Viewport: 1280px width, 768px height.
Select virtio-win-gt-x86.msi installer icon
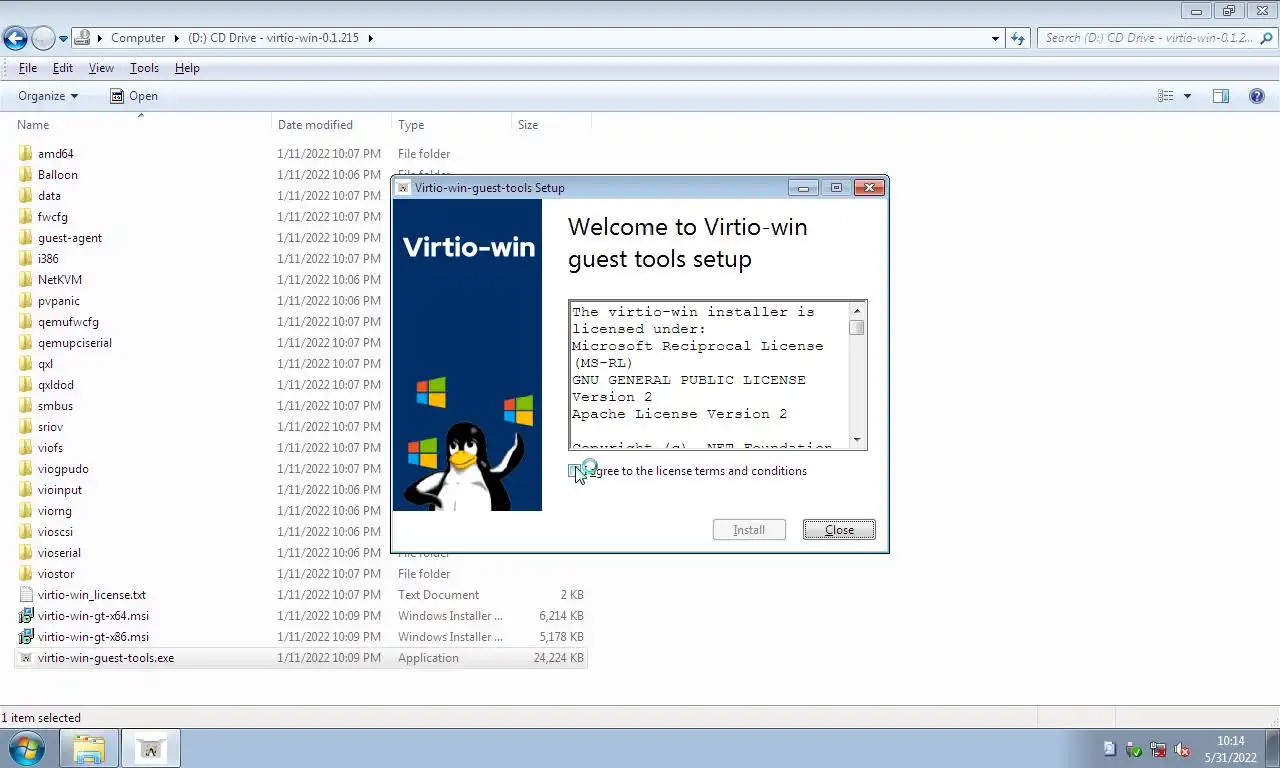click(x=26, y=637)
